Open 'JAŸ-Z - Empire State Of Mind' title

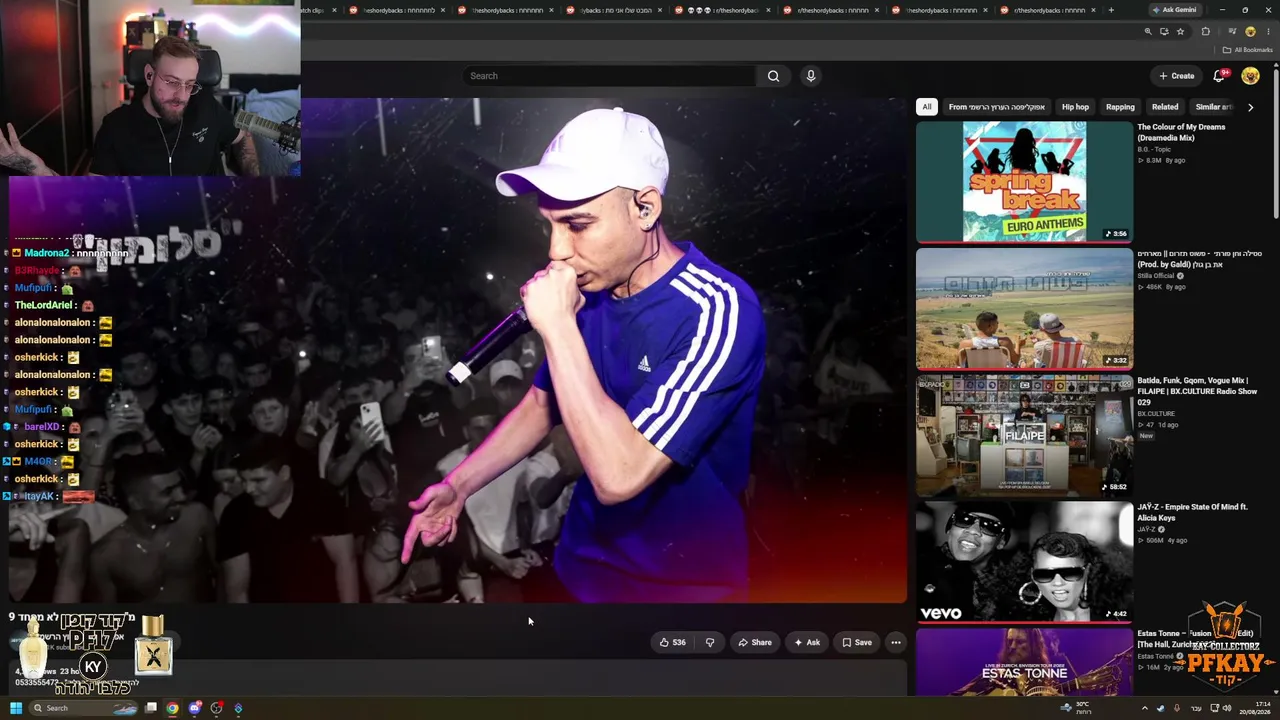(x=1192, y=512)
